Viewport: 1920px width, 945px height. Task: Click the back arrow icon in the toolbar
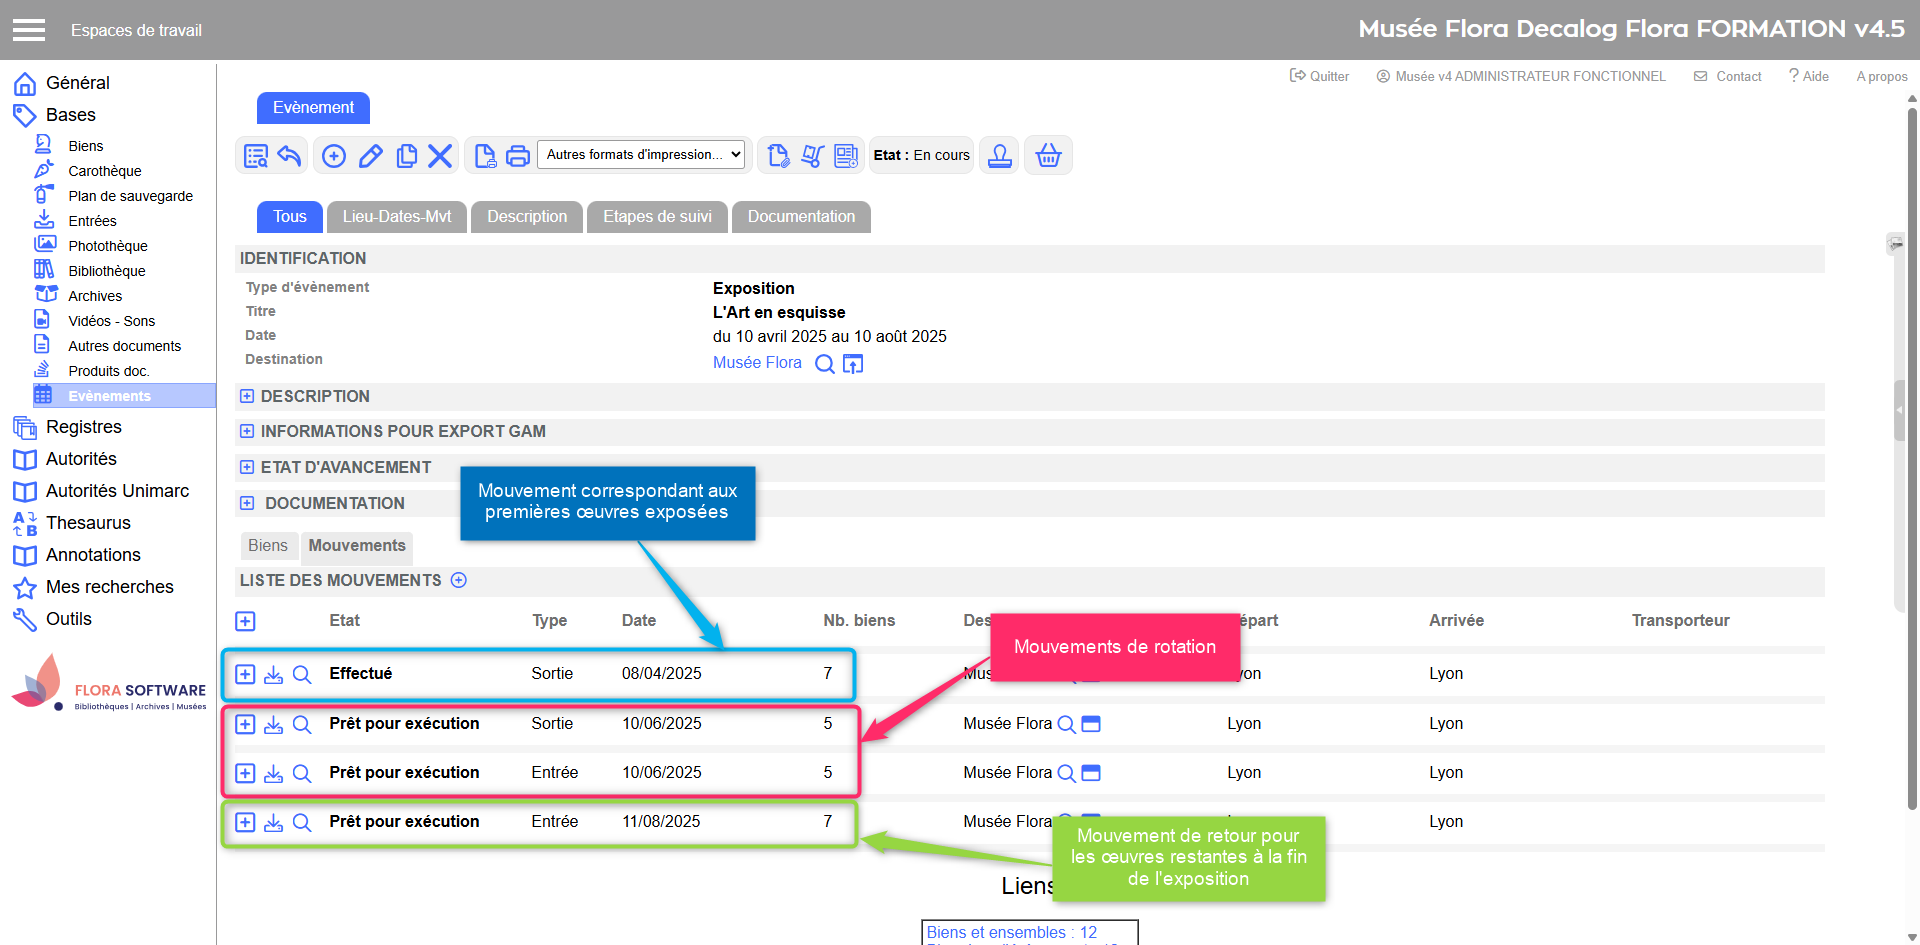click(290, 156)
